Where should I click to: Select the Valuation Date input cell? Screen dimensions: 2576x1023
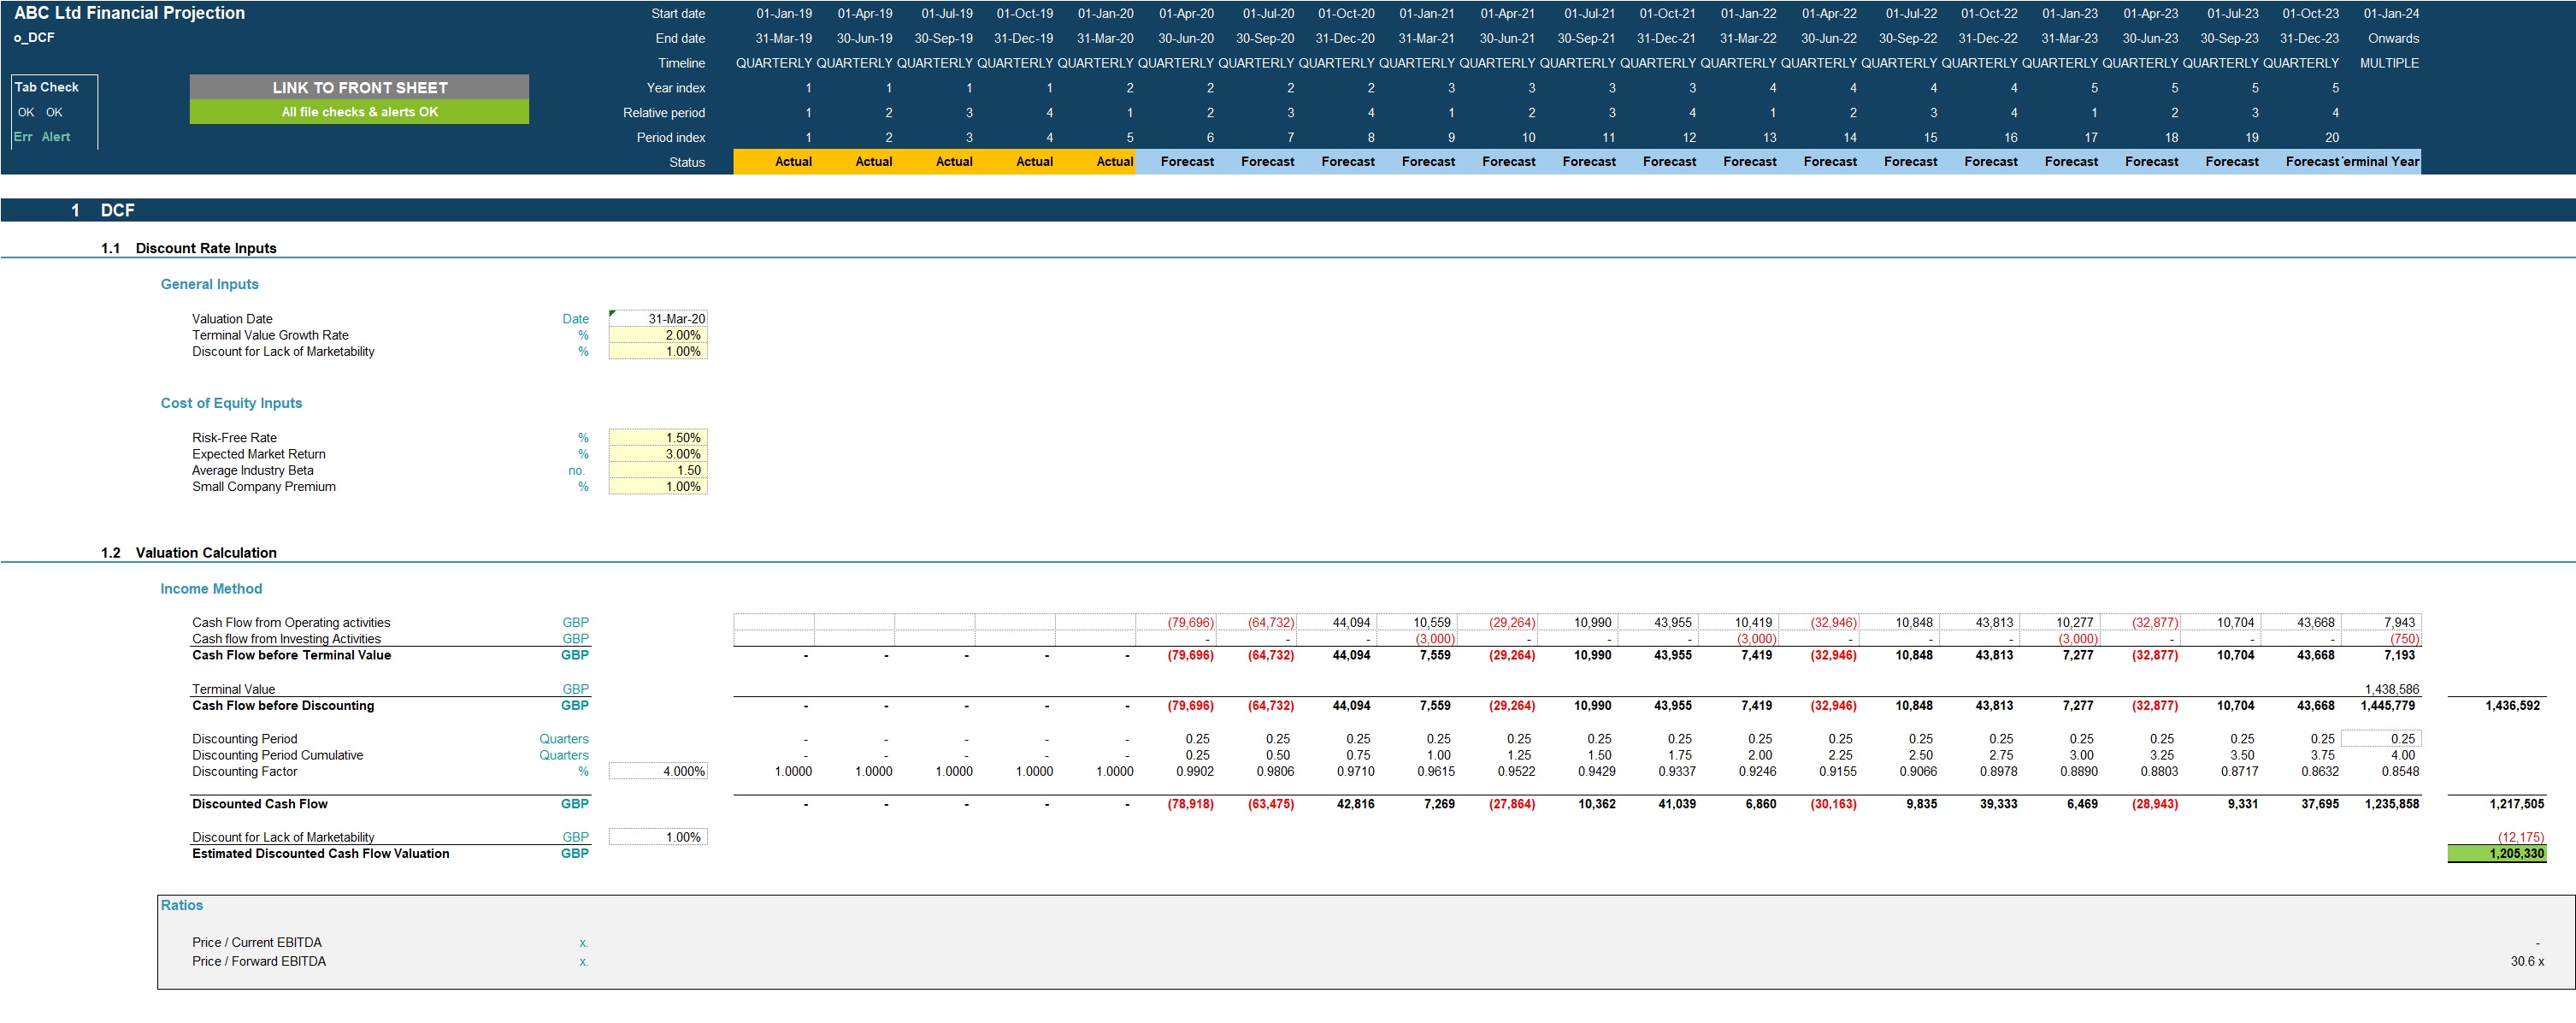(658, 319)
